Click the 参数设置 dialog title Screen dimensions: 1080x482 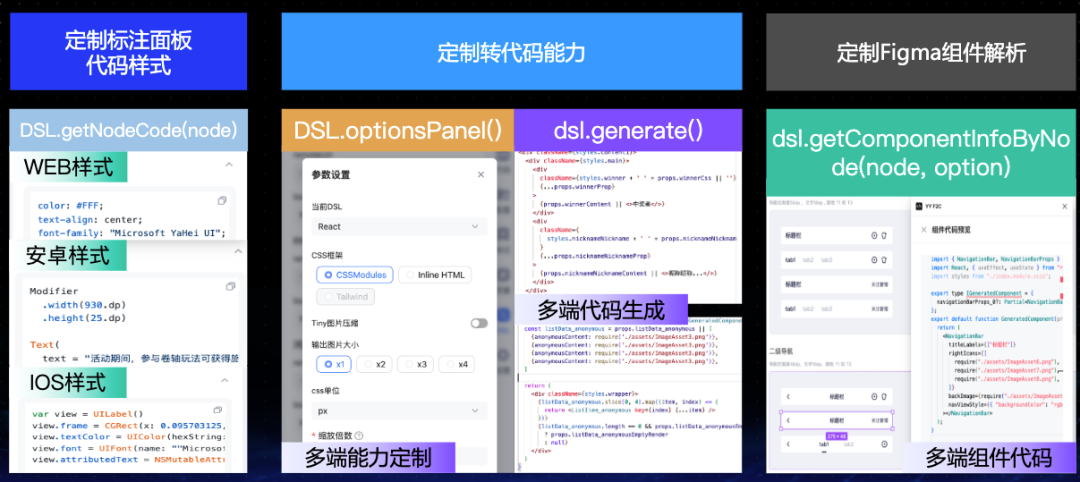tap(331, 175)
